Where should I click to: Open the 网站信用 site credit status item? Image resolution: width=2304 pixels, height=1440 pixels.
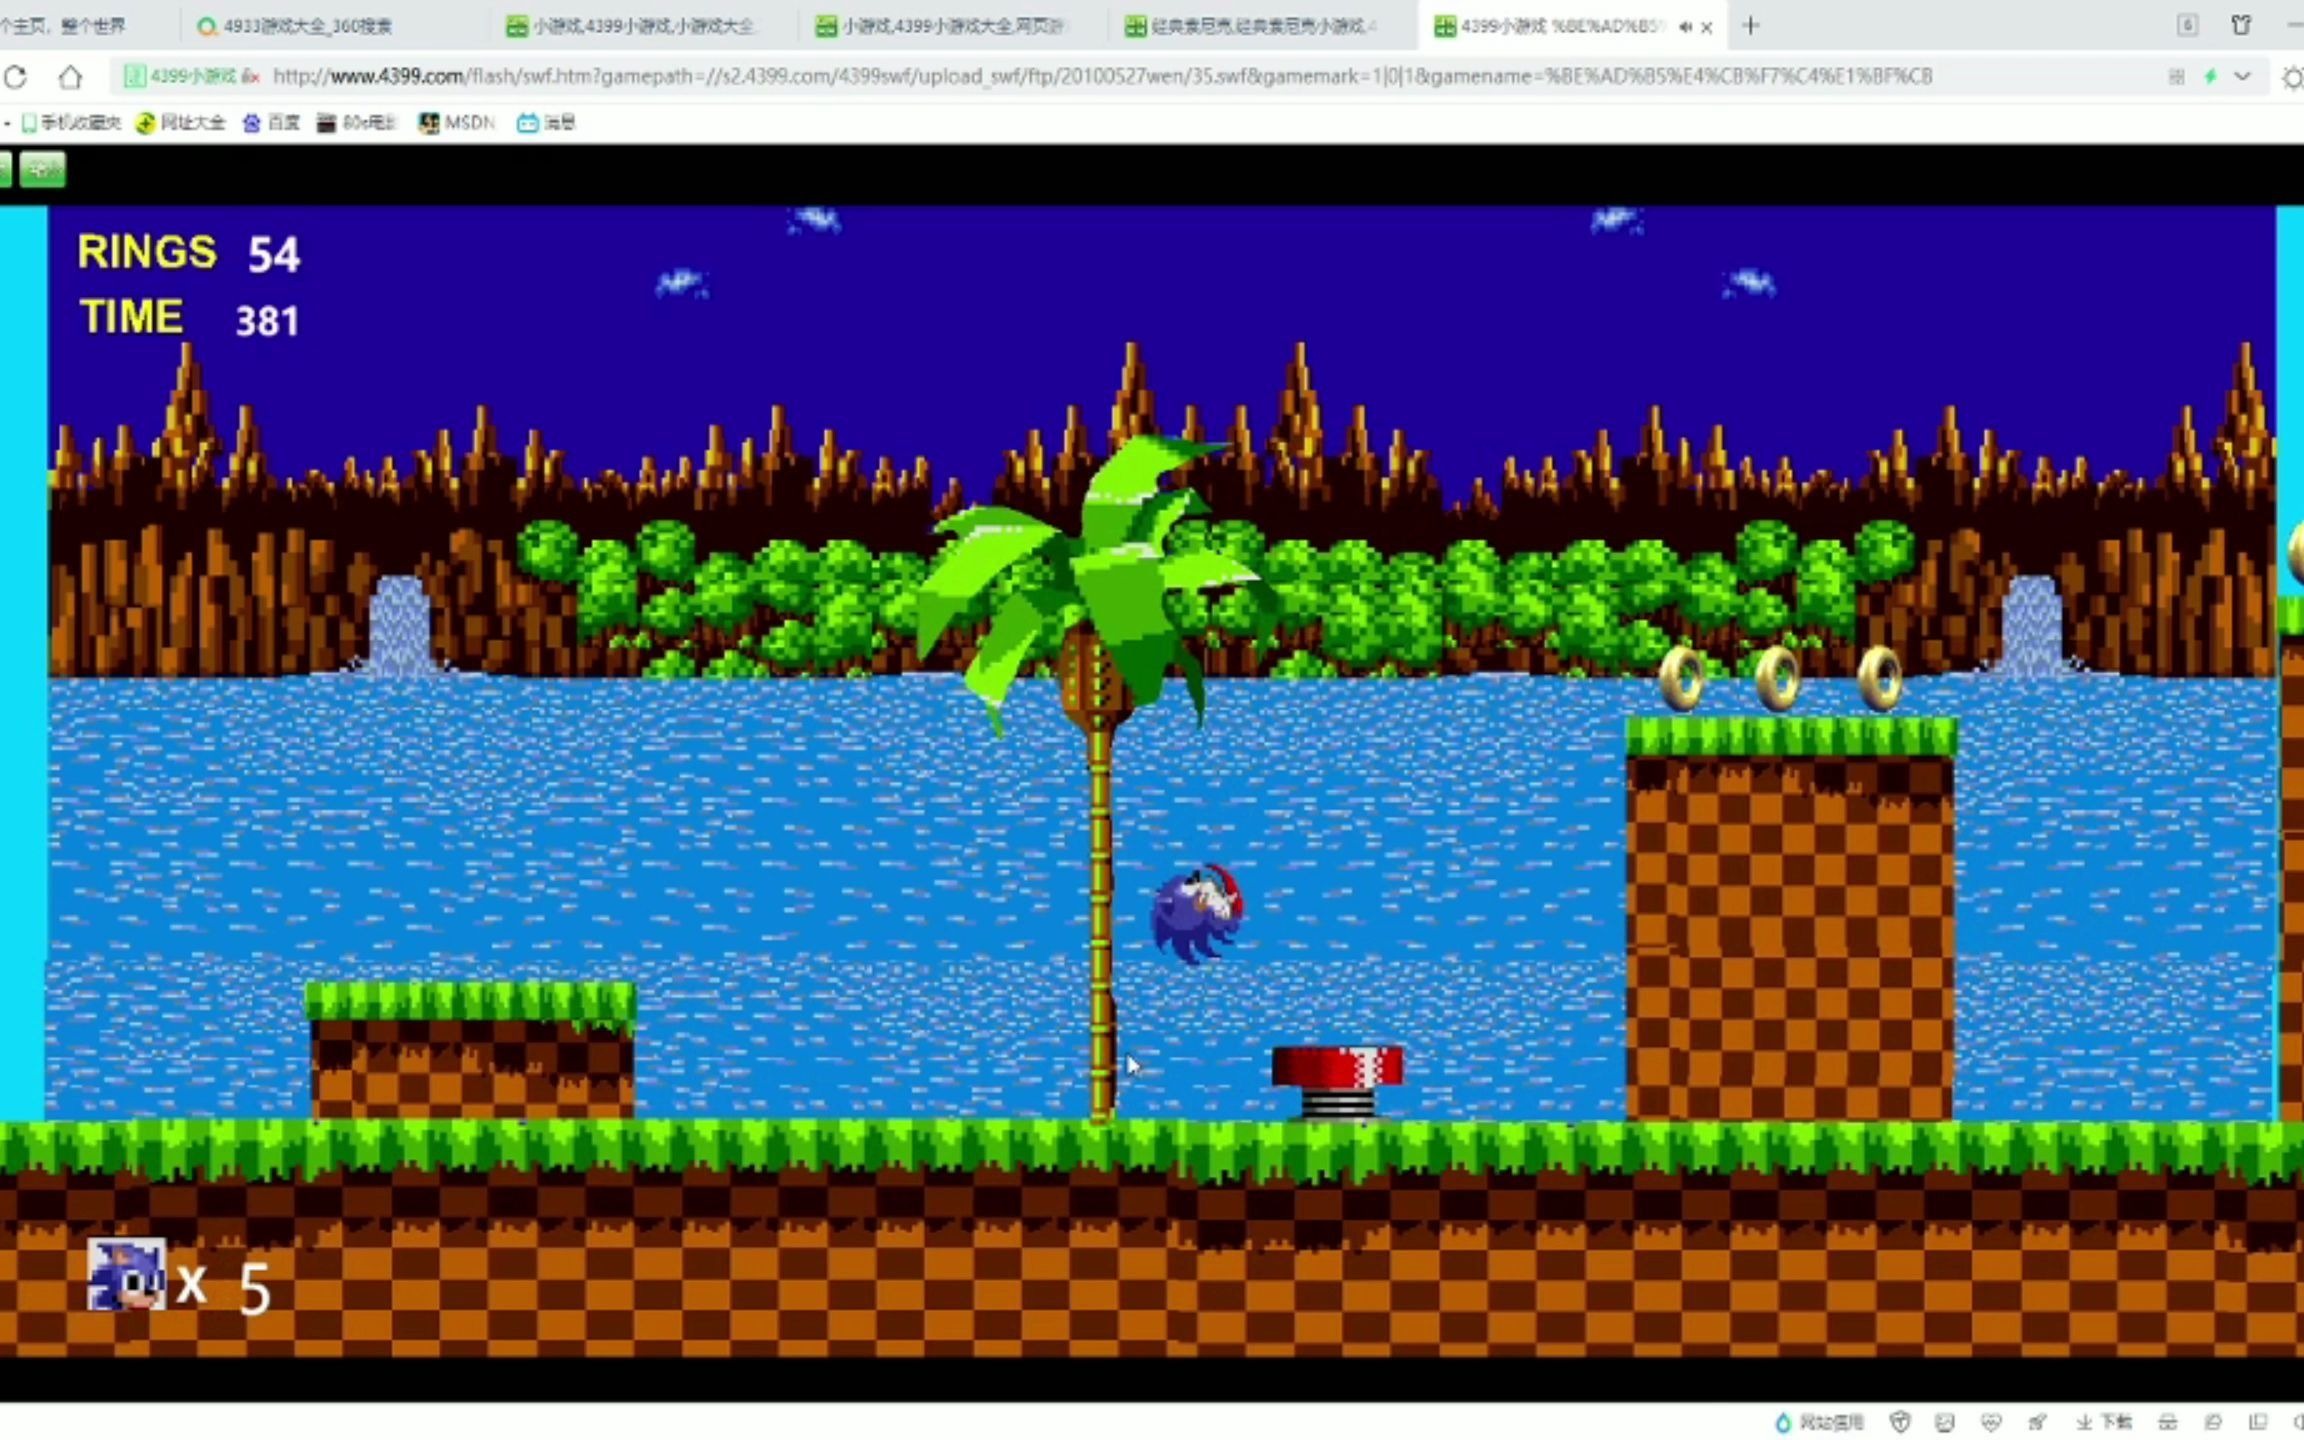(x=1819, y=1422)
